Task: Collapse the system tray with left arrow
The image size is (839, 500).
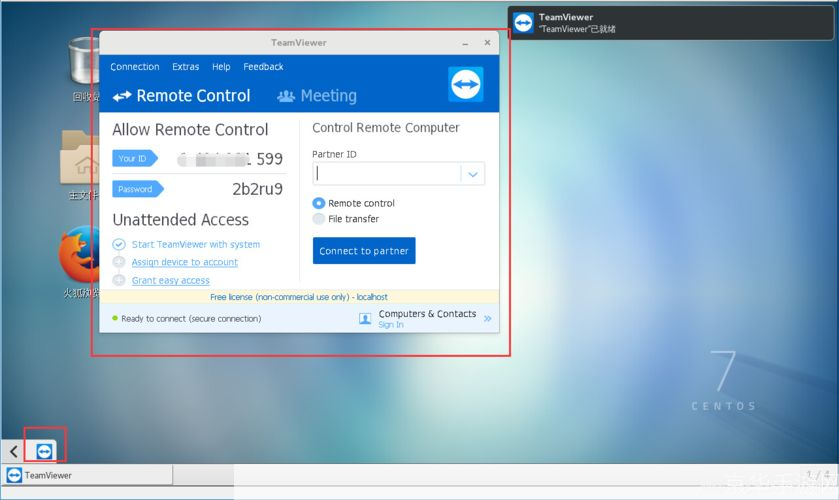Action: [14, 452]
